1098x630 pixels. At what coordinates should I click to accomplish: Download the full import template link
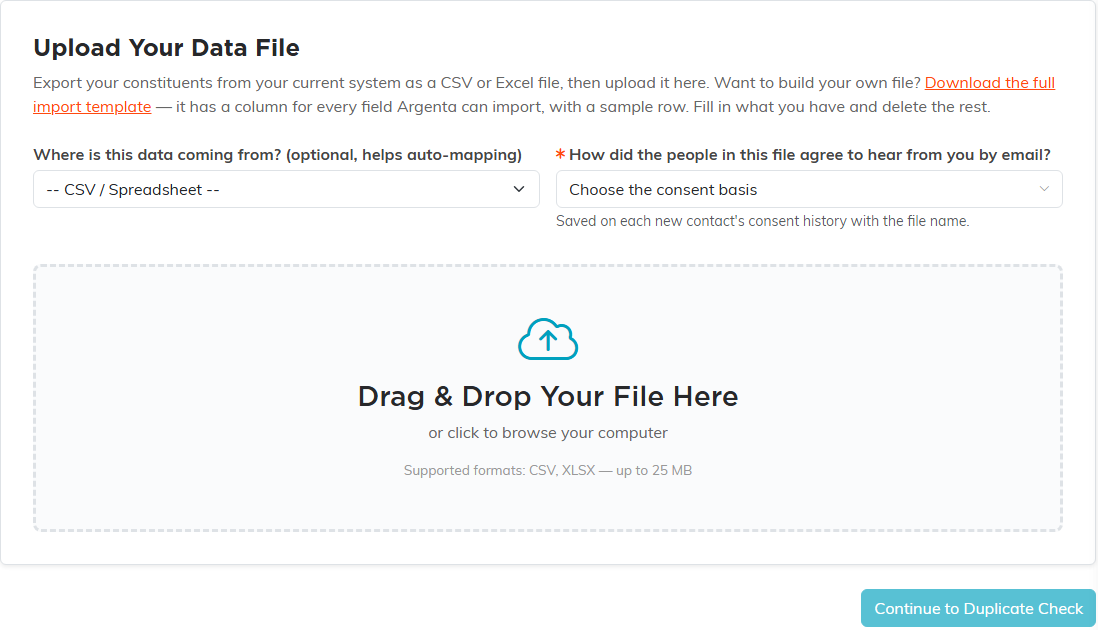click(989, 83)
